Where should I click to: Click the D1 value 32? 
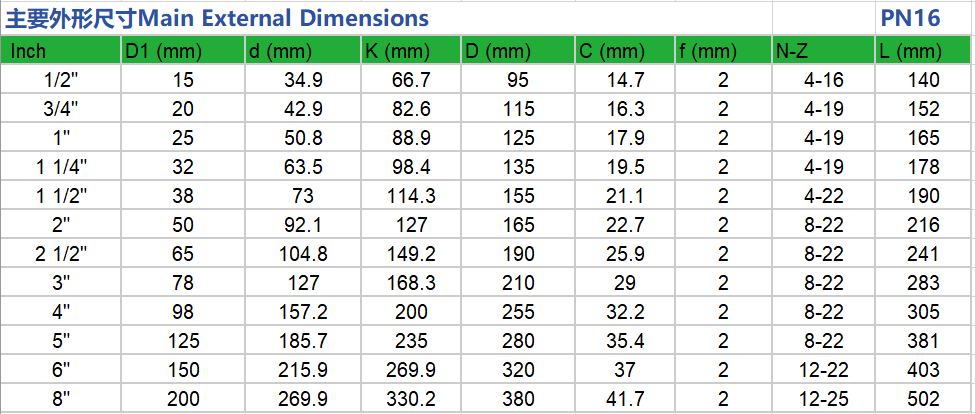(x=183, y=167)
